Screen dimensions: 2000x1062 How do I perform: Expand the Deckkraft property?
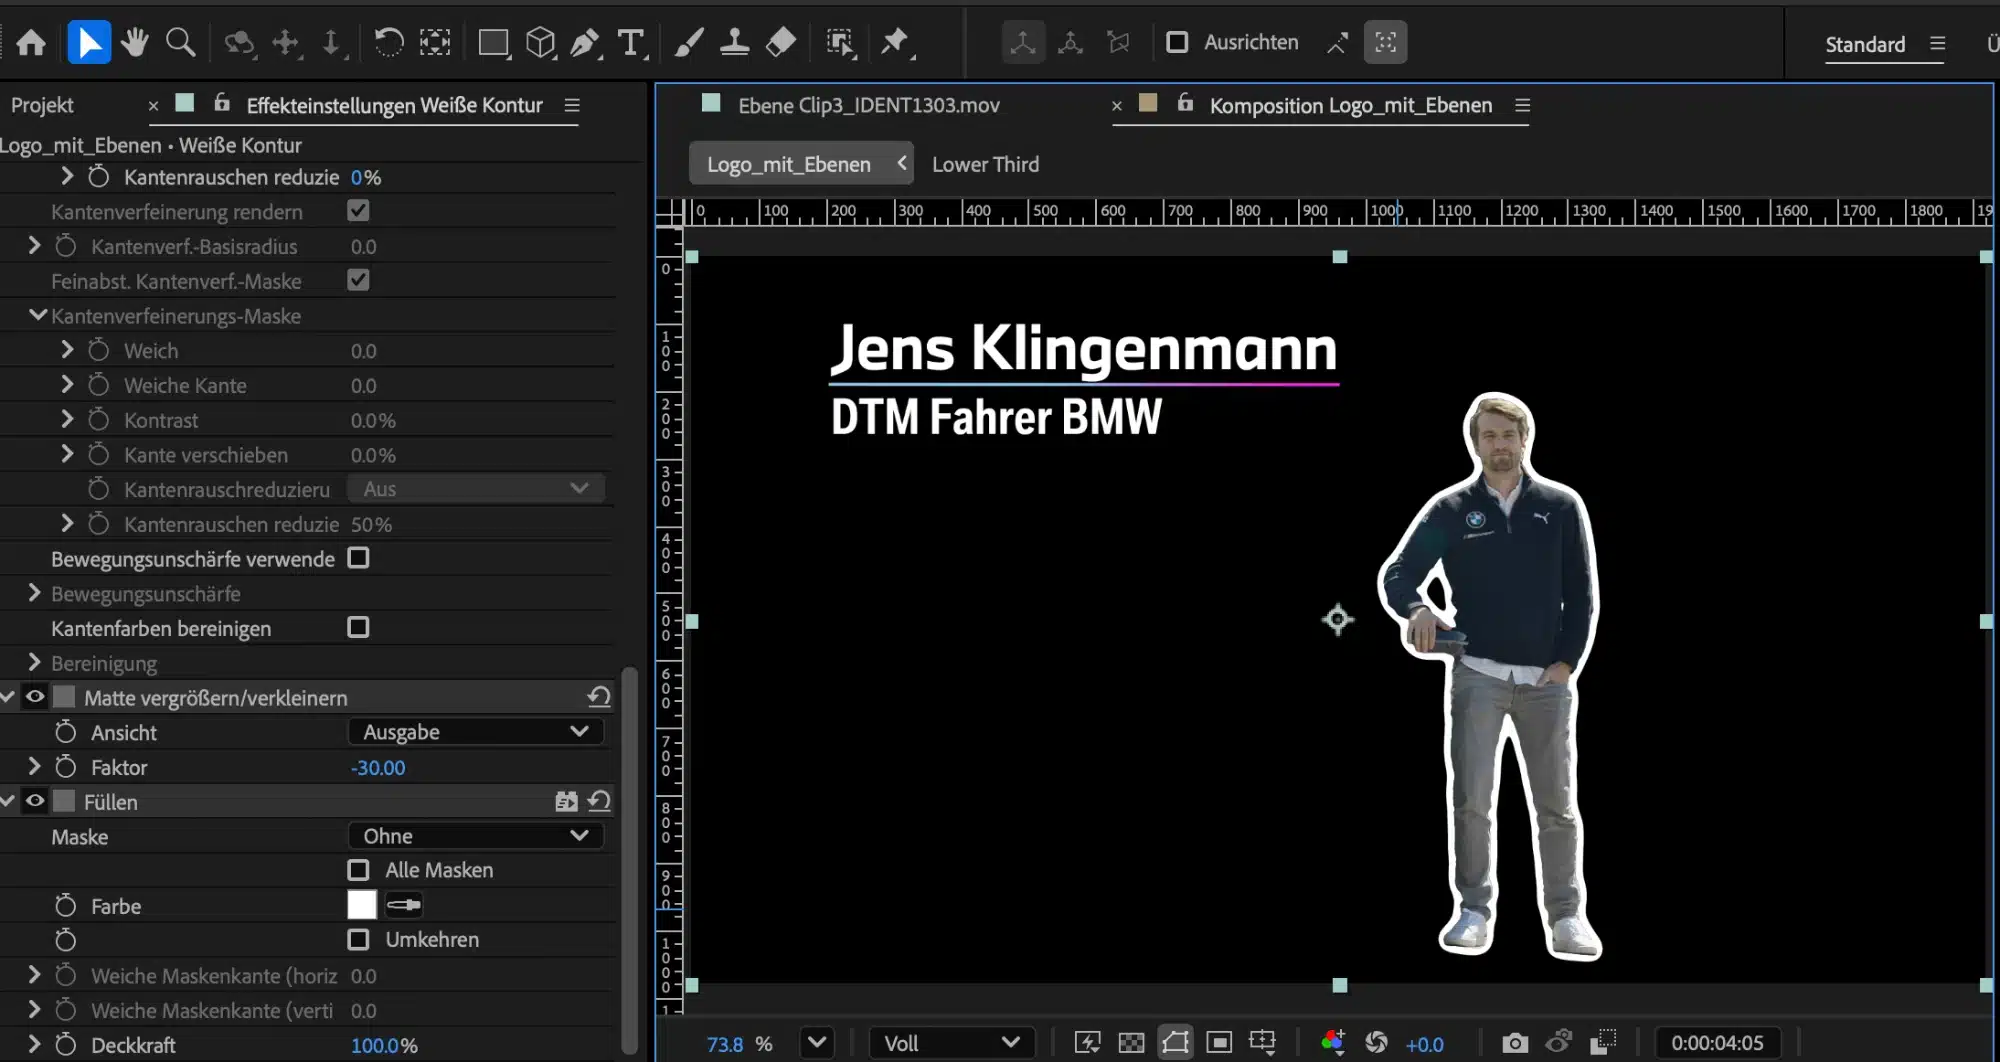(34, 1044)
